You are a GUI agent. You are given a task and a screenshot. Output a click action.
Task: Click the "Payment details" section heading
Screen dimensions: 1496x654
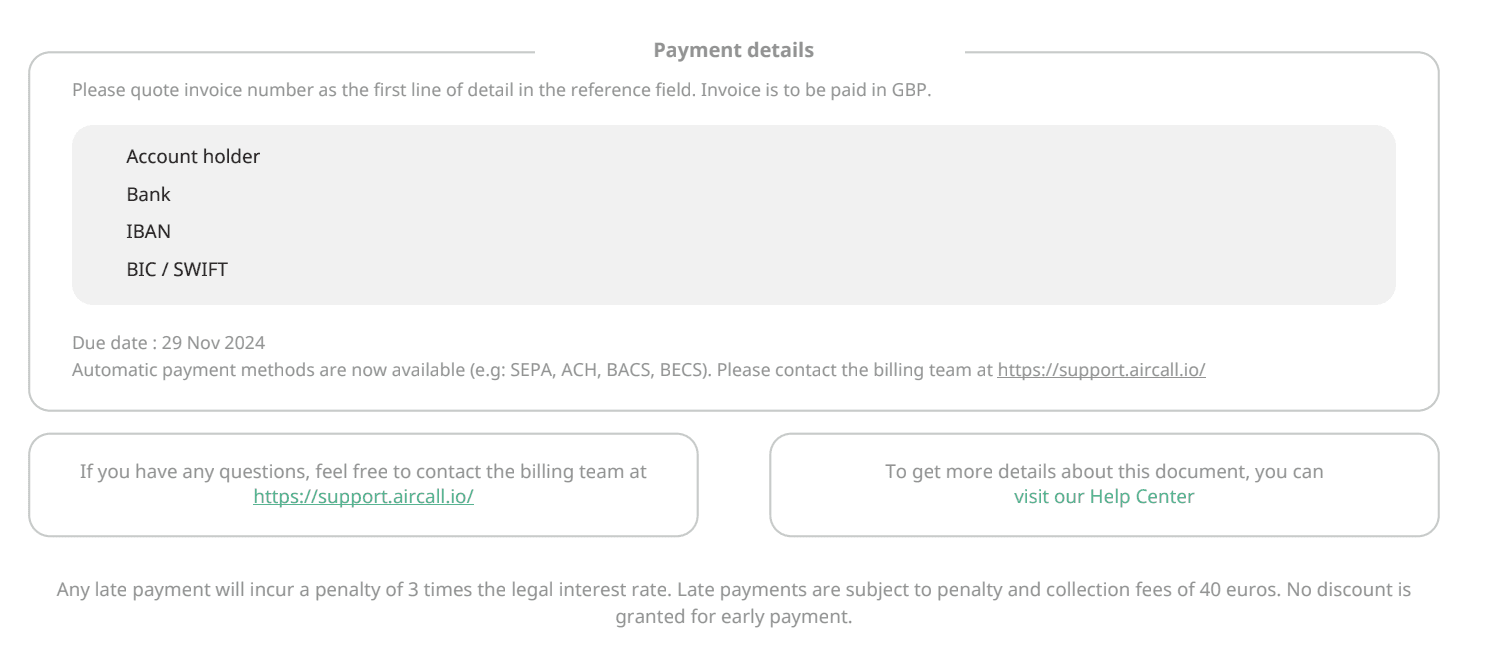tap(733, 50)
